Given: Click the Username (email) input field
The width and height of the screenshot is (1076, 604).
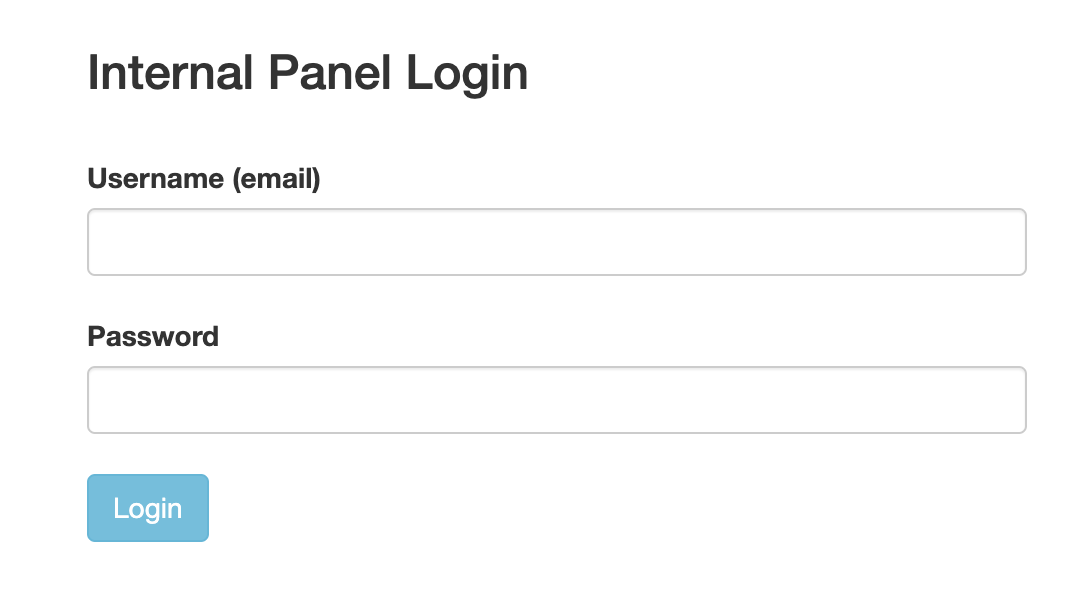Looking at the screenshot, I should click(x=557, y=242).
